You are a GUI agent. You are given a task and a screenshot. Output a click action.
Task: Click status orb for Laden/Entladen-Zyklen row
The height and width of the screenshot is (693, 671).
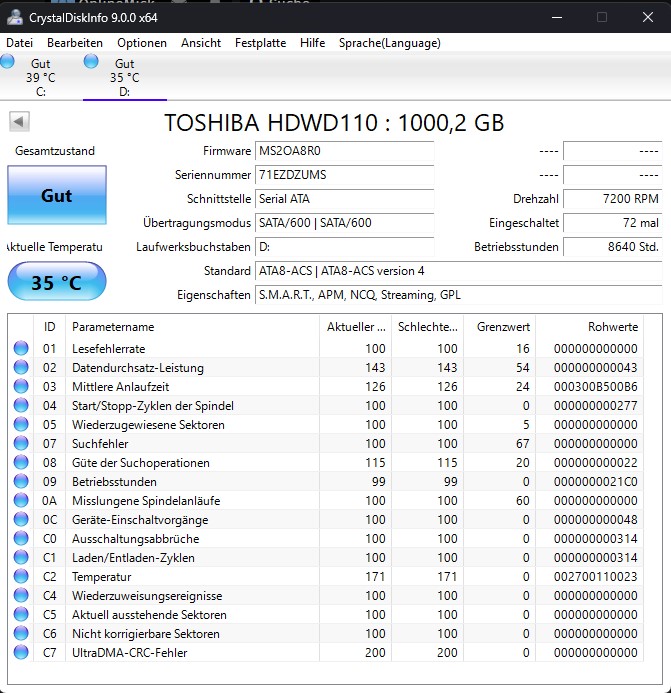click(x=21, y=557)
